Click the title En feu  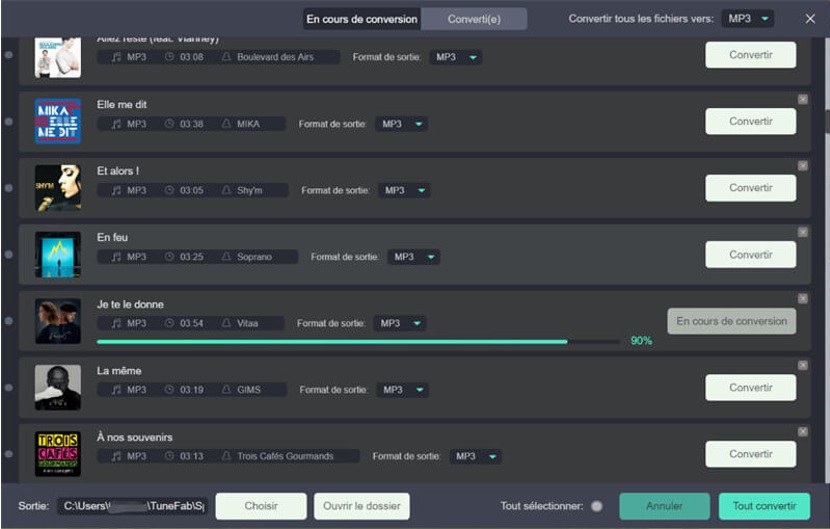click(x=112, y=237)
